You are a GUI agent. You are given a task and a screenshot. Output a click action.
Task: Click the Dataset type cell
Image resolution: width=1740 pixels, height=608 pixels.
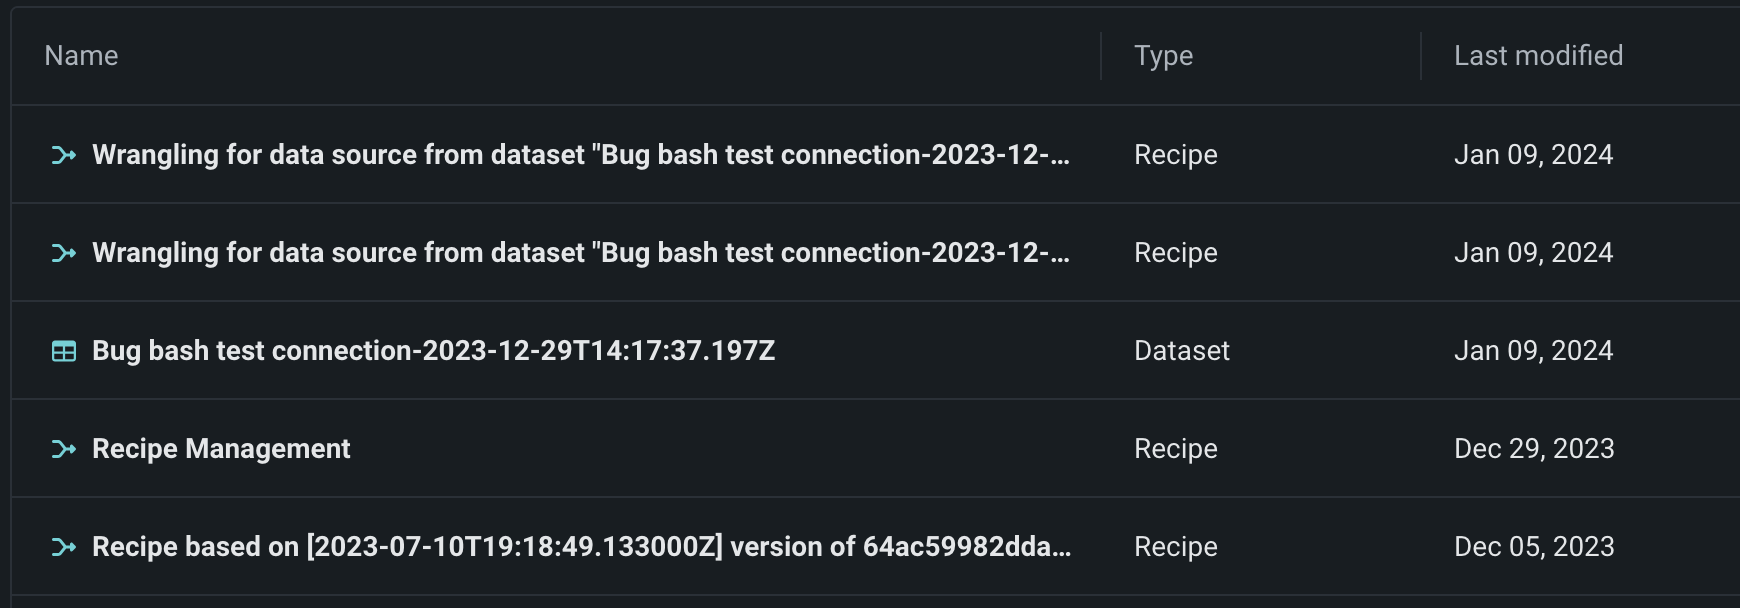click(1181, 351)
